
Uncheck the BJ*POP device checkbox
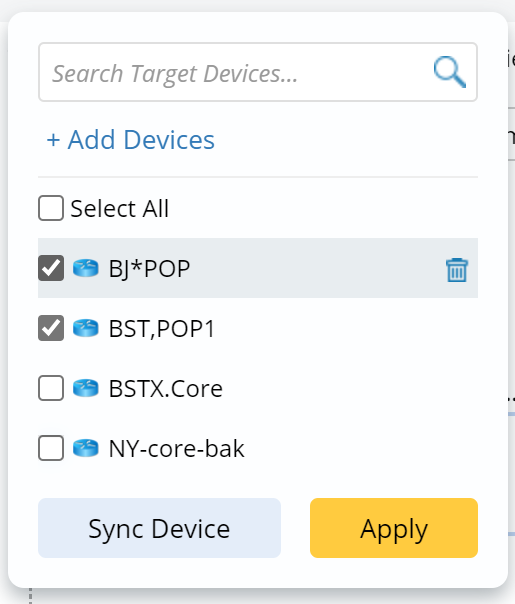pos(51,268)
